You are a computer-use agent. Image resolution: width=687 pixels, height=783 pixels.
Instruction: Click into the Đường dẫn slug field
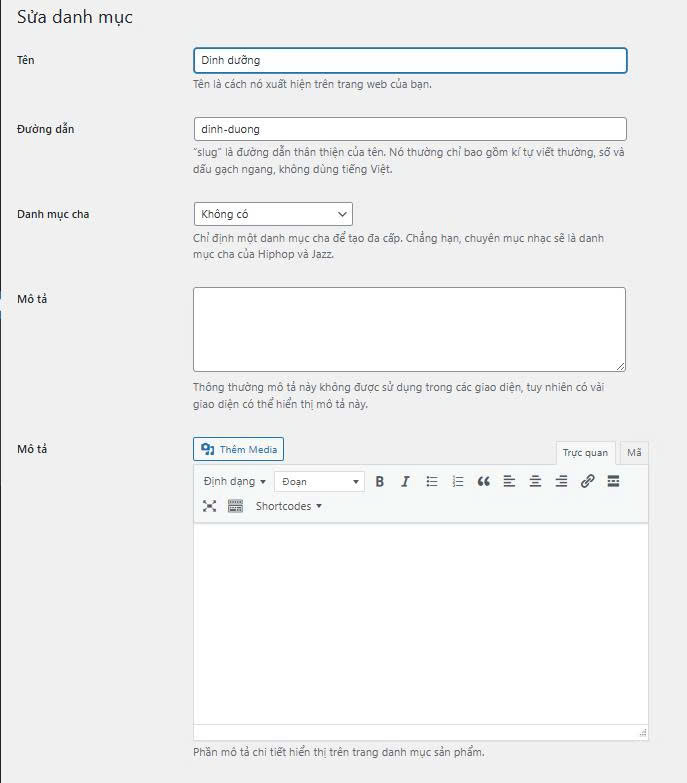410,129
